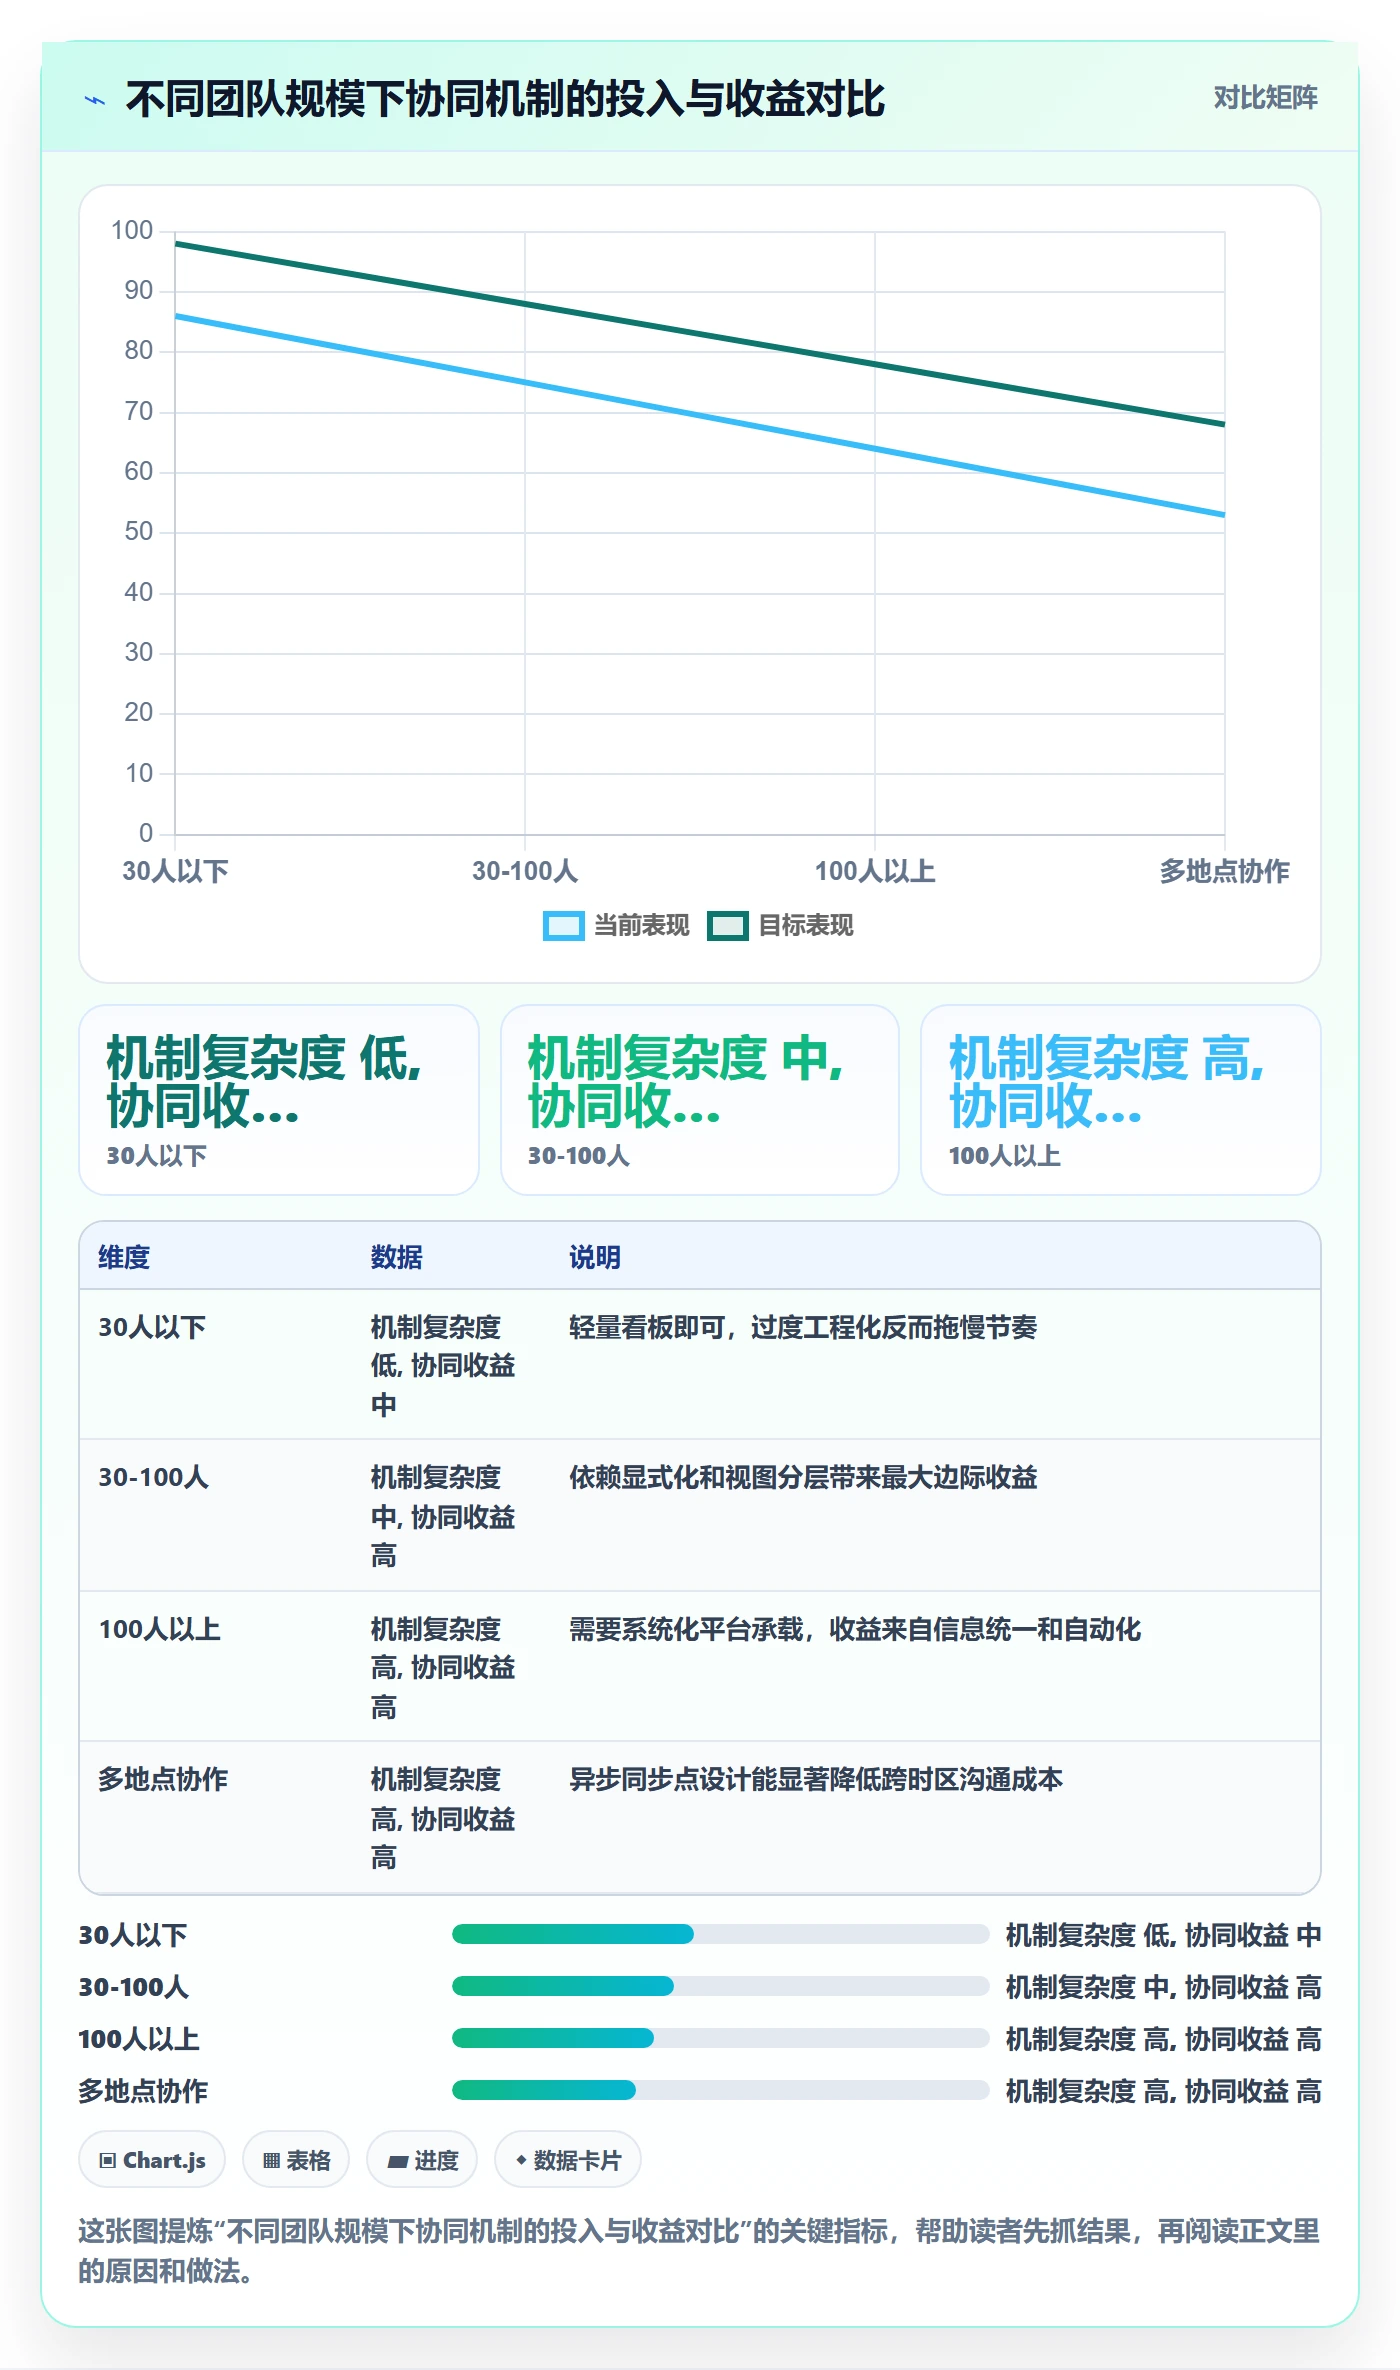Viewport: 1400px width, 2370px height.
Task: Click the lightning icon beside the title
Action: tap(95, 100)
